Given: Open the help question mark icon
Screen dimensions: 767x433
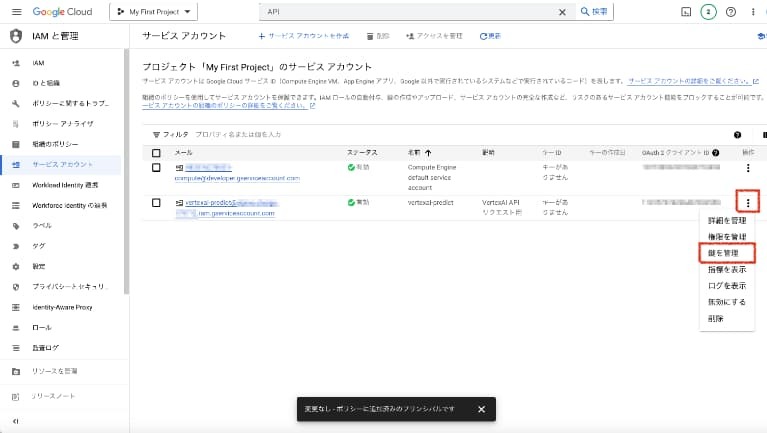Looking at the screenshot, I should click(x=731, y=12).
